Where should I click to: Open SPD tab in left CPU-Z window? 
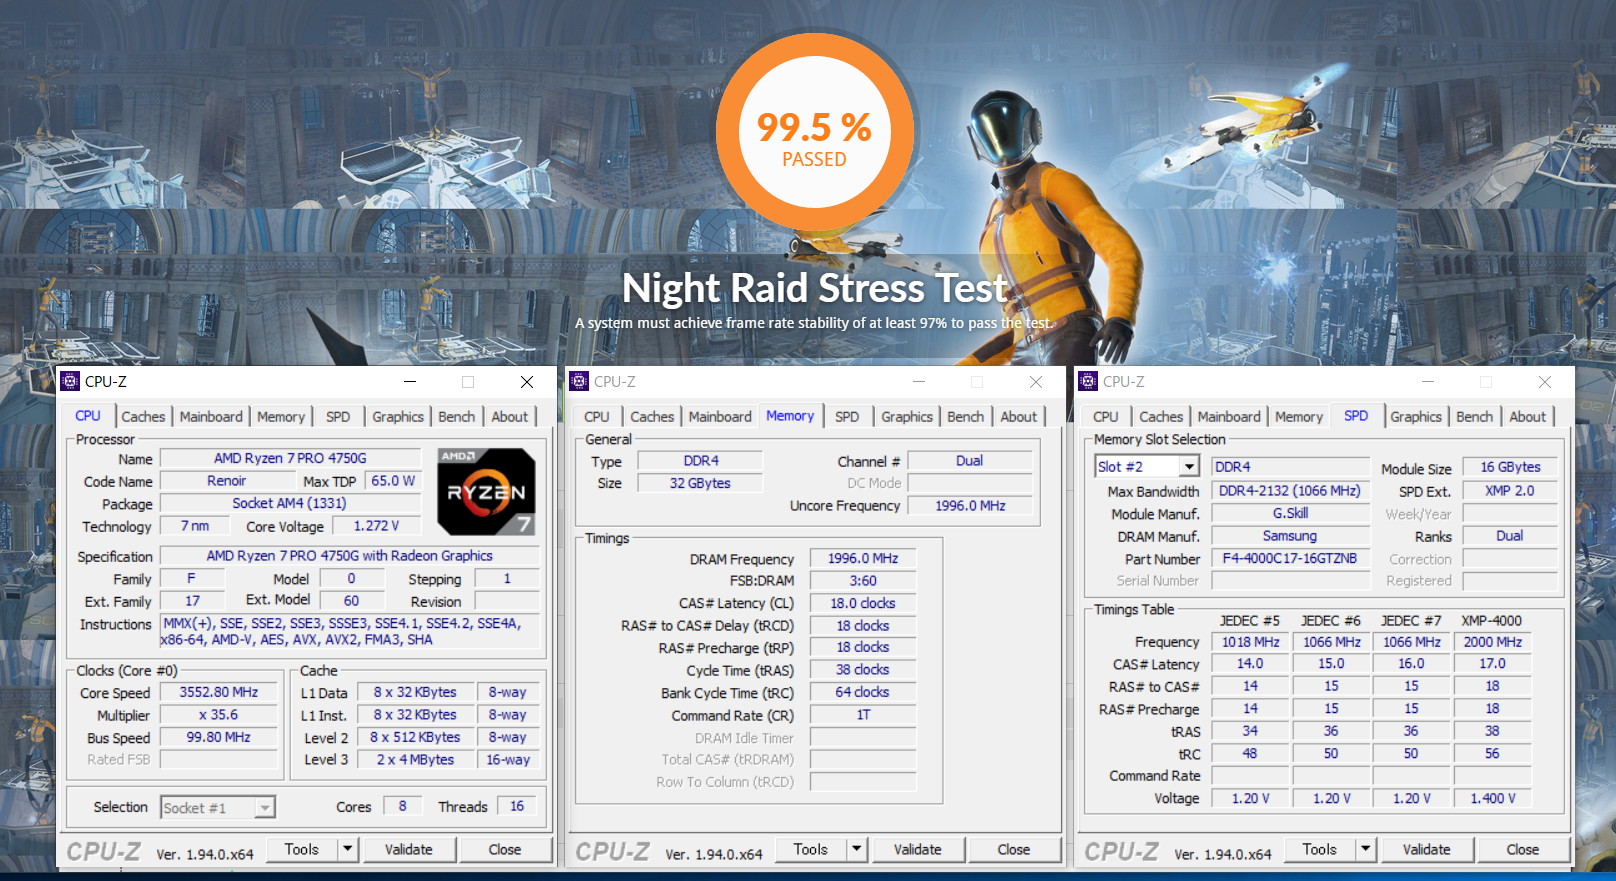point(338,417)
